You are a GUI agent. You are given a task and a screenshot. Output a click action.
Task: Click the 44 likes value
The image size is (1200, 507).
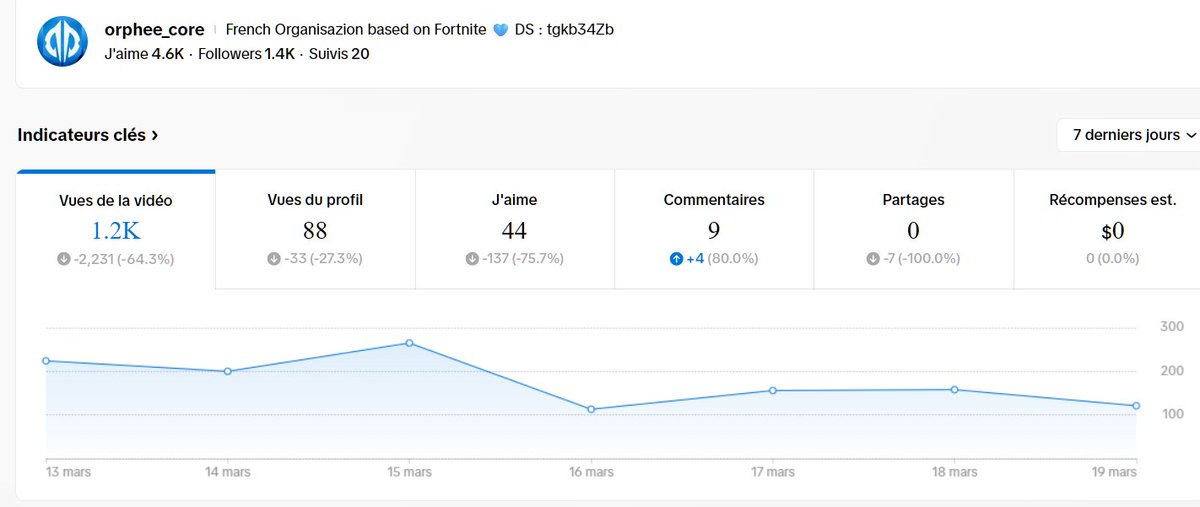(x=514, y=231)
